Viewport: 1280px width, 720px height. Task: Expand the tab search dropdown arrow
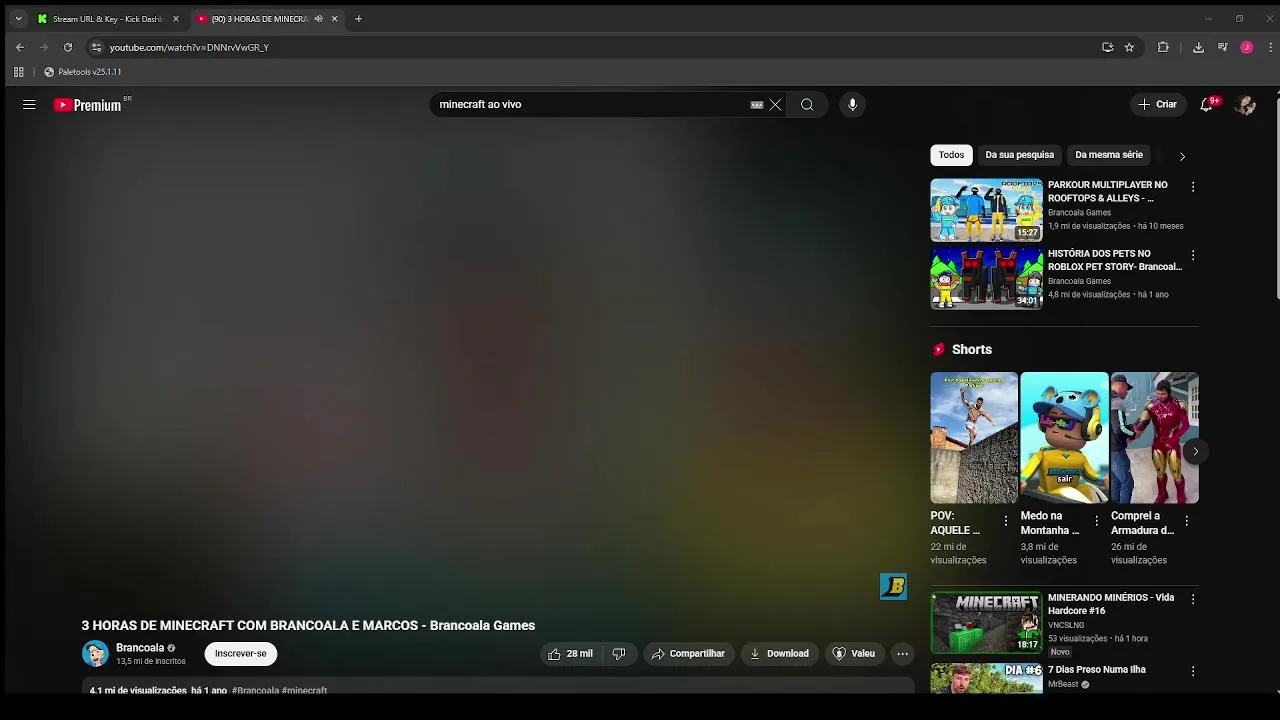tap(18, 19)
